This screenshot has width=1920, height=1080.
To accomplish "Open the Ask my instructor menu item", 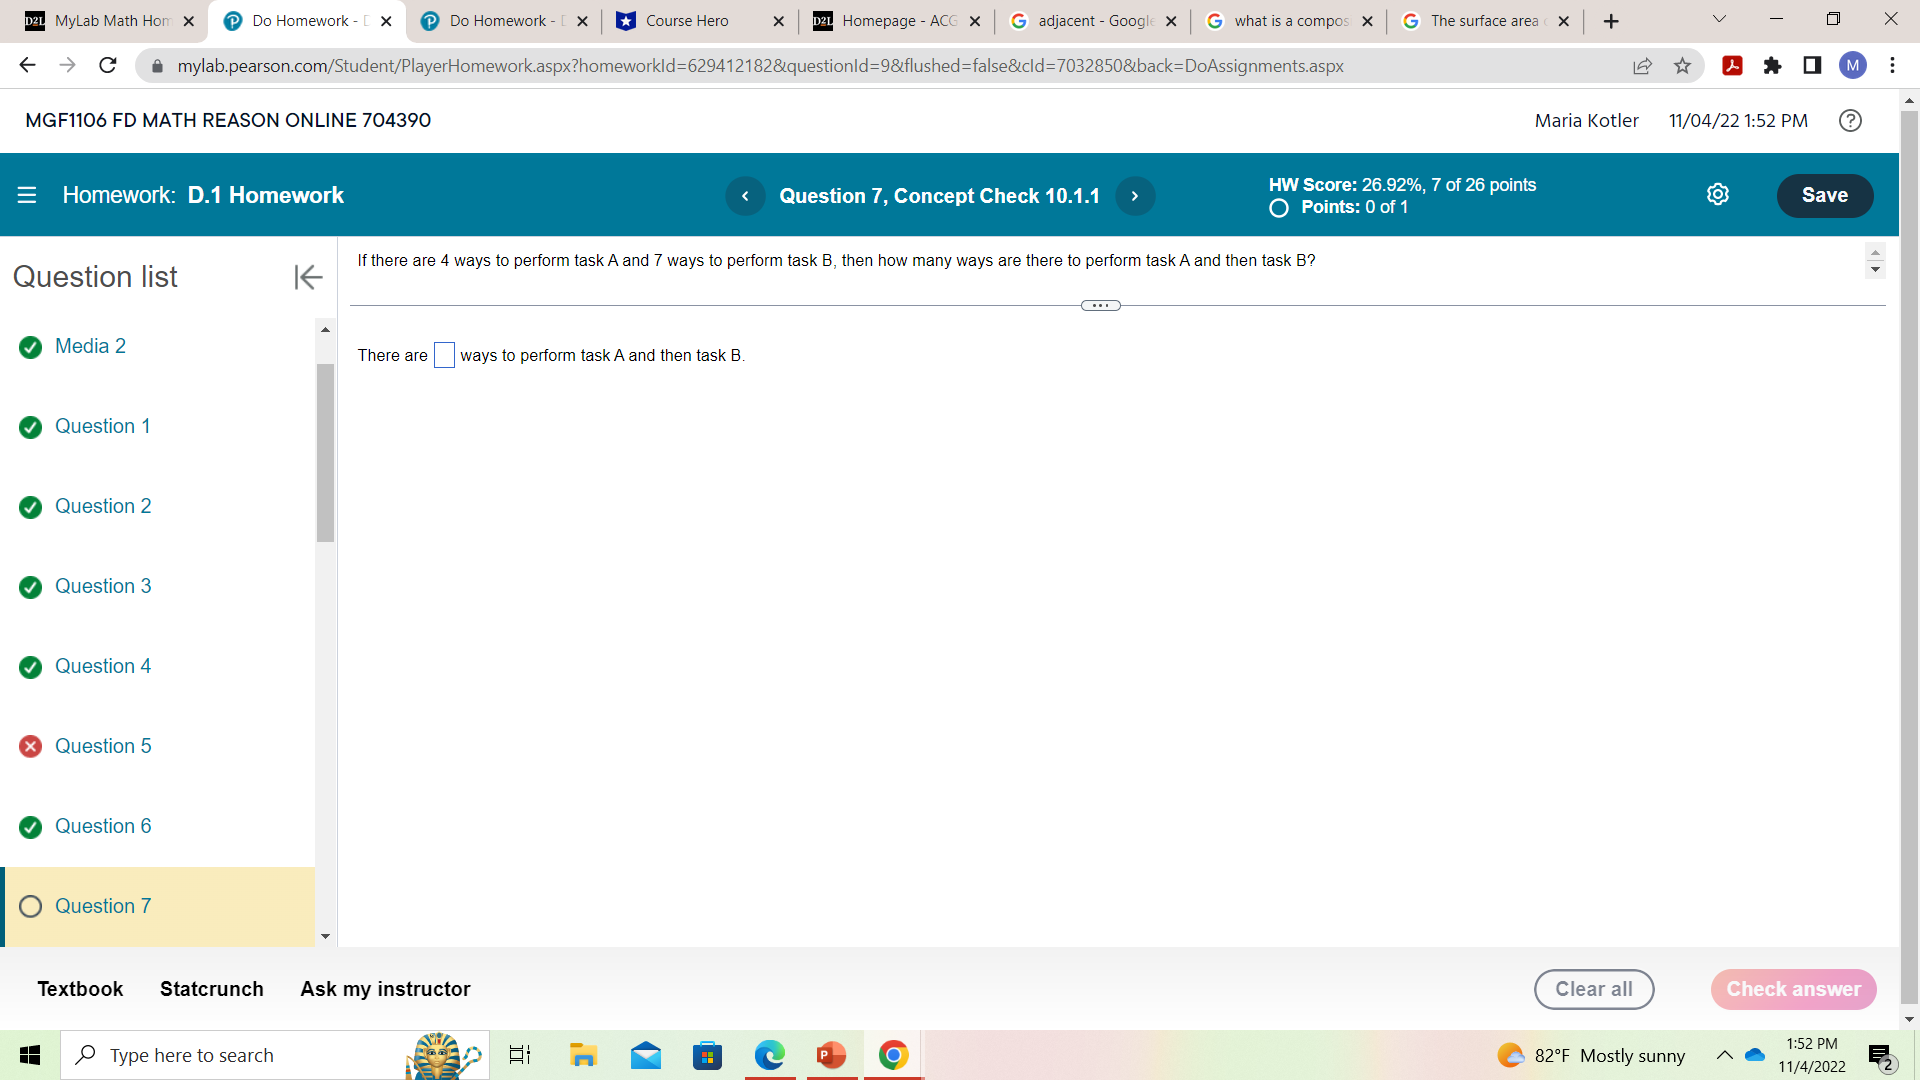I will click(x=384, y=989).
